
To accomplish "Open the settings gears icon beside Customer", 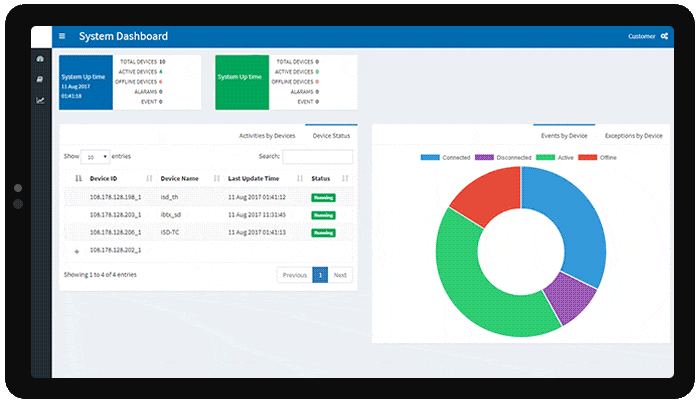I will pyautogui.click(x=664, y=36).
